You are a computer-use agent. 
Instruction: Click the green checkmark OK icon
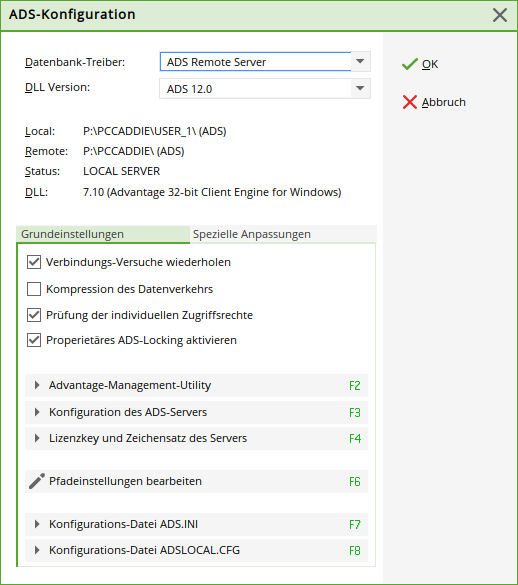tap(409, 64)
